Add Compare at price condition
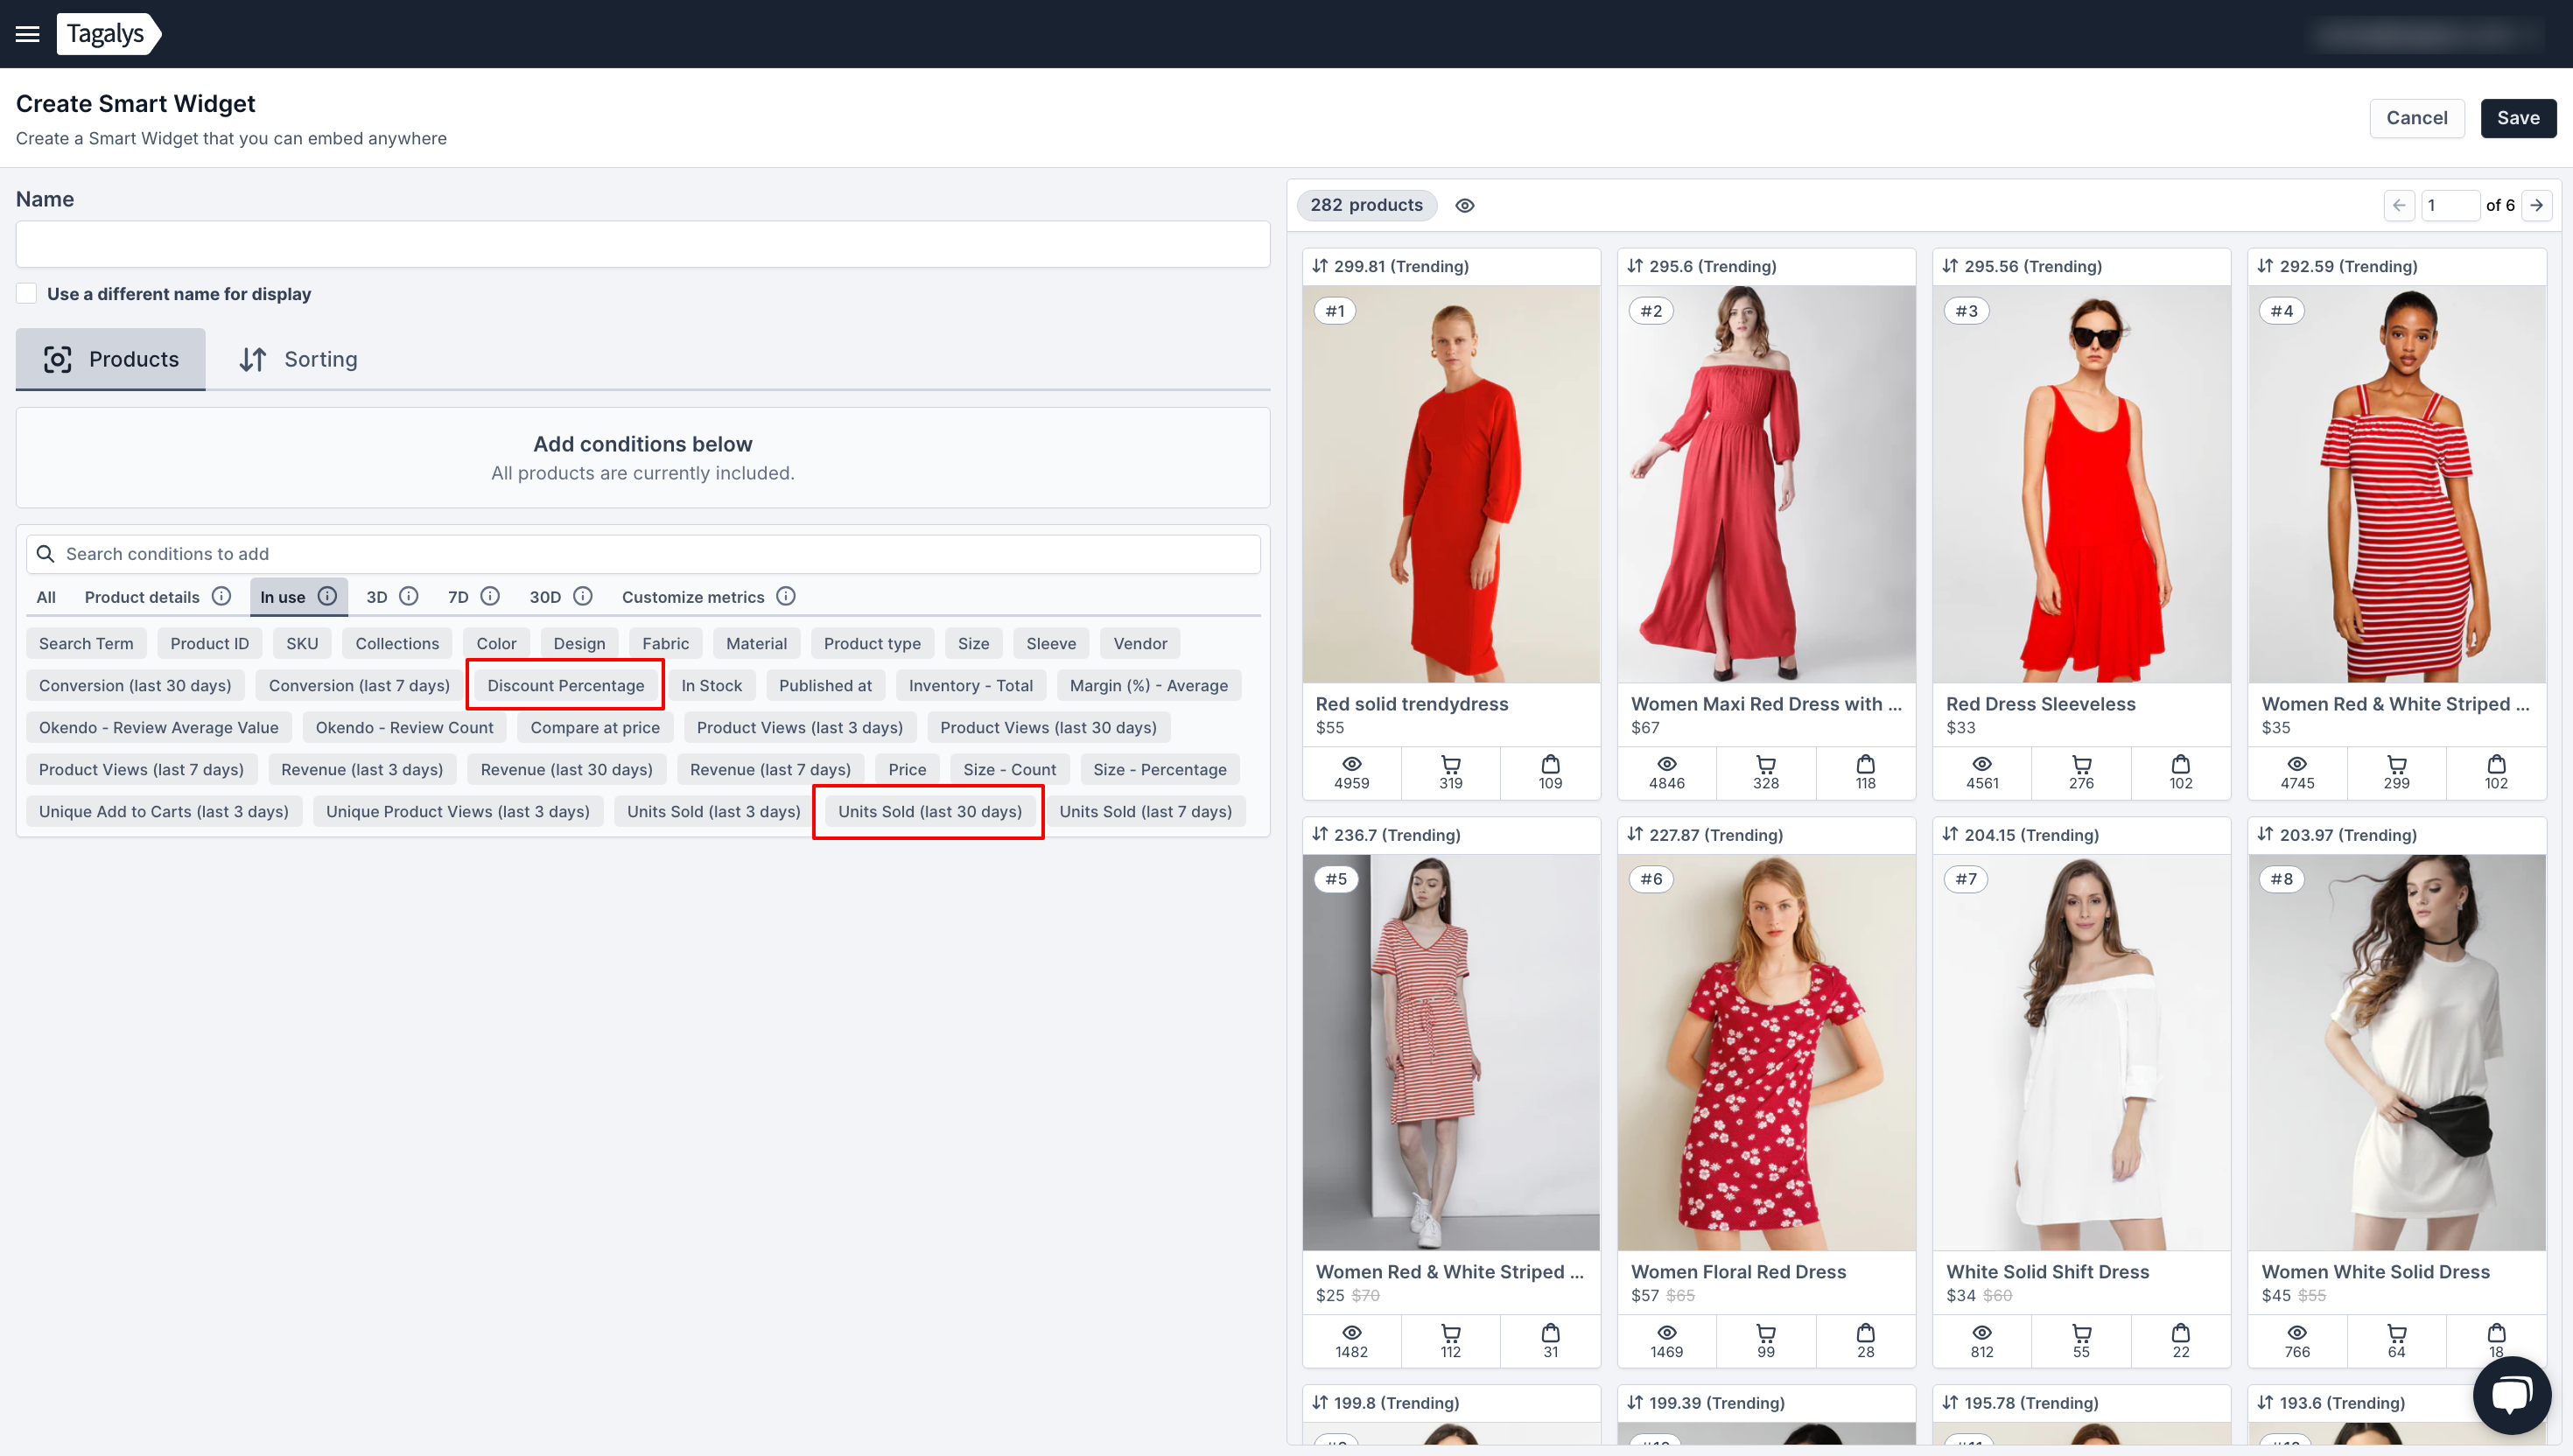Screen dimensions: 2573x1456 point(595,727)
